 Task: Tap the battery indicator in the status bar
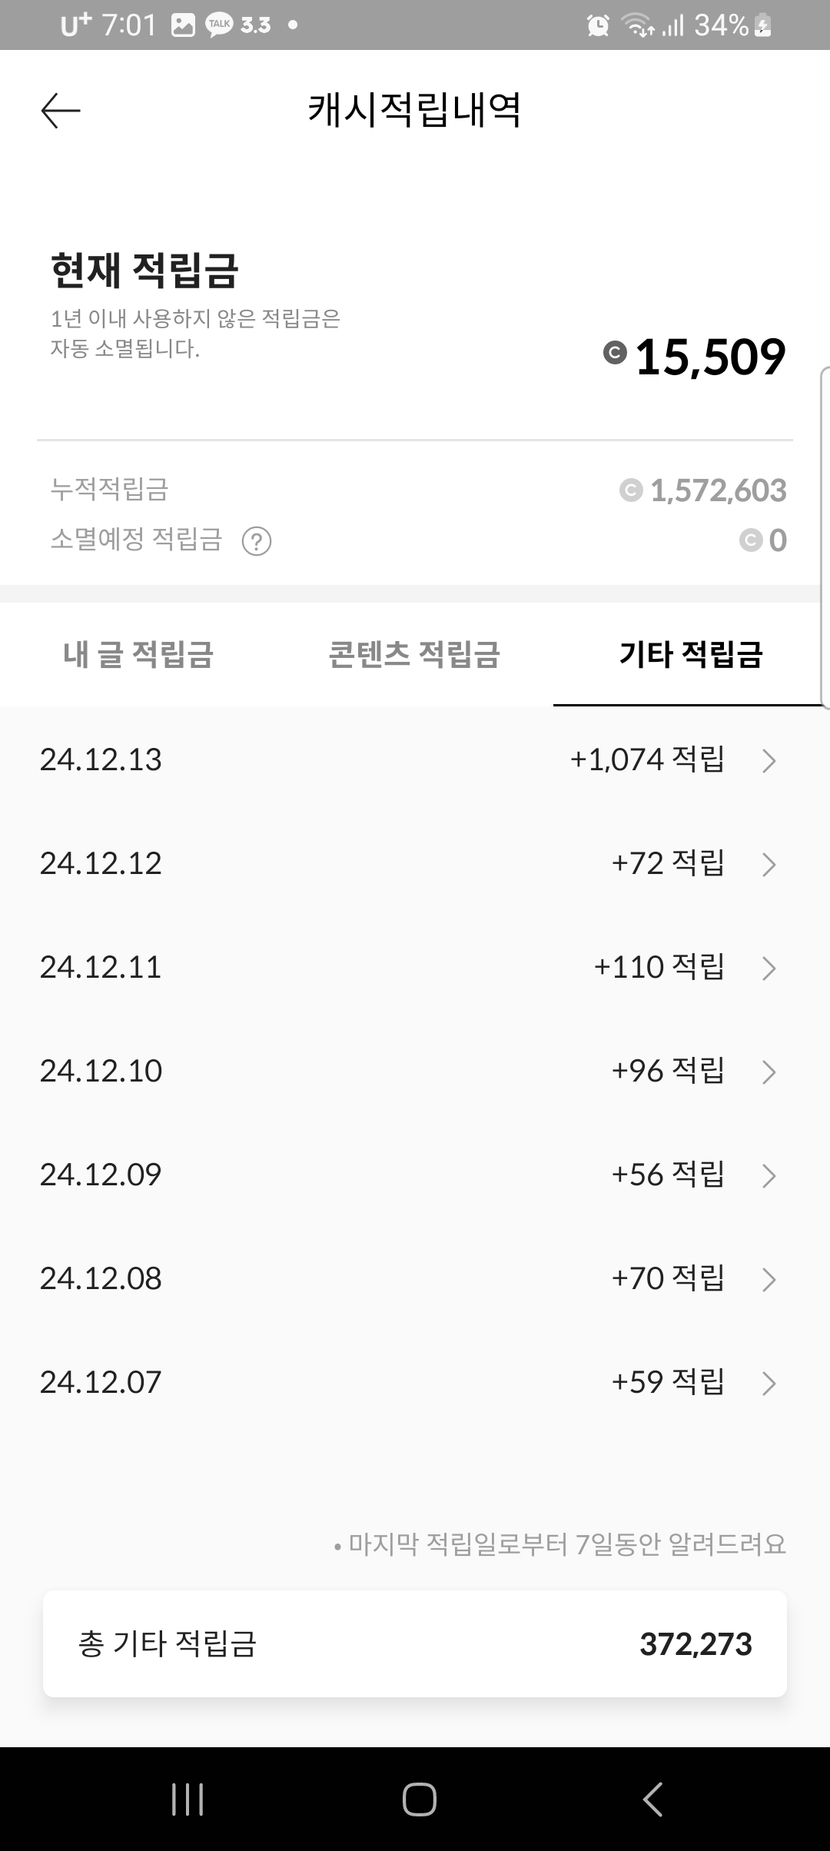763,25
